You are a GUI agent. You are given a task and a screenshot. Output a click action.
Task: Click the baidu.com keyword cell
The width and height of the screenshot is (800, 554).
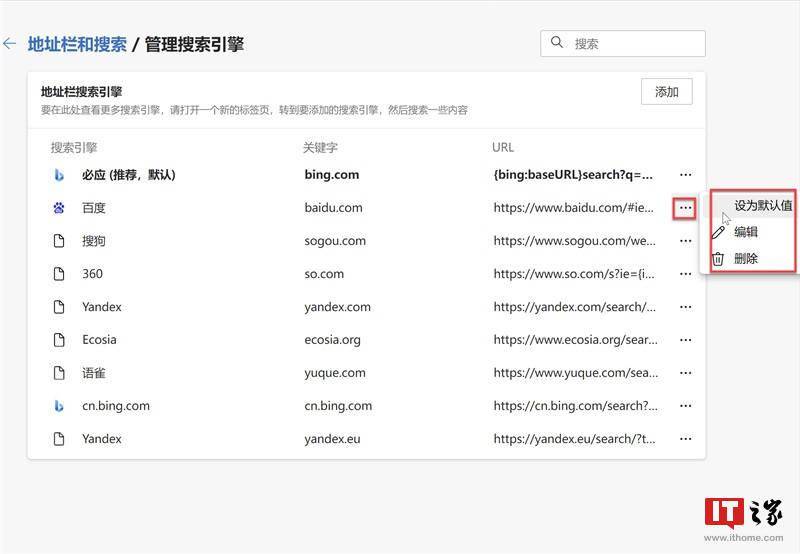[x=334, y=208]
